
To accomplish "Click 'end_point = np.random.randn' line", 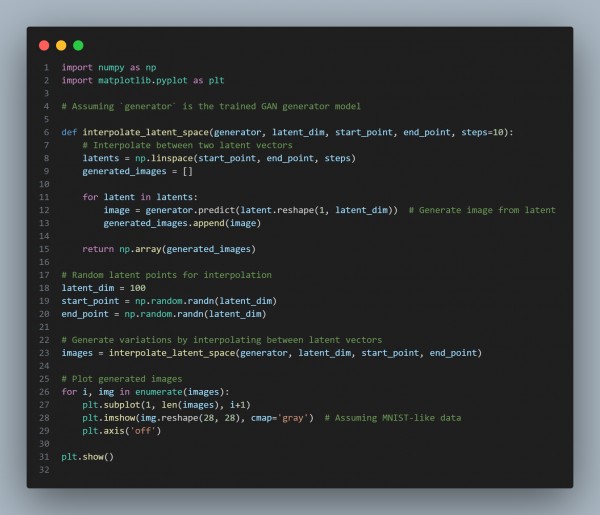I will pos(164,314).
